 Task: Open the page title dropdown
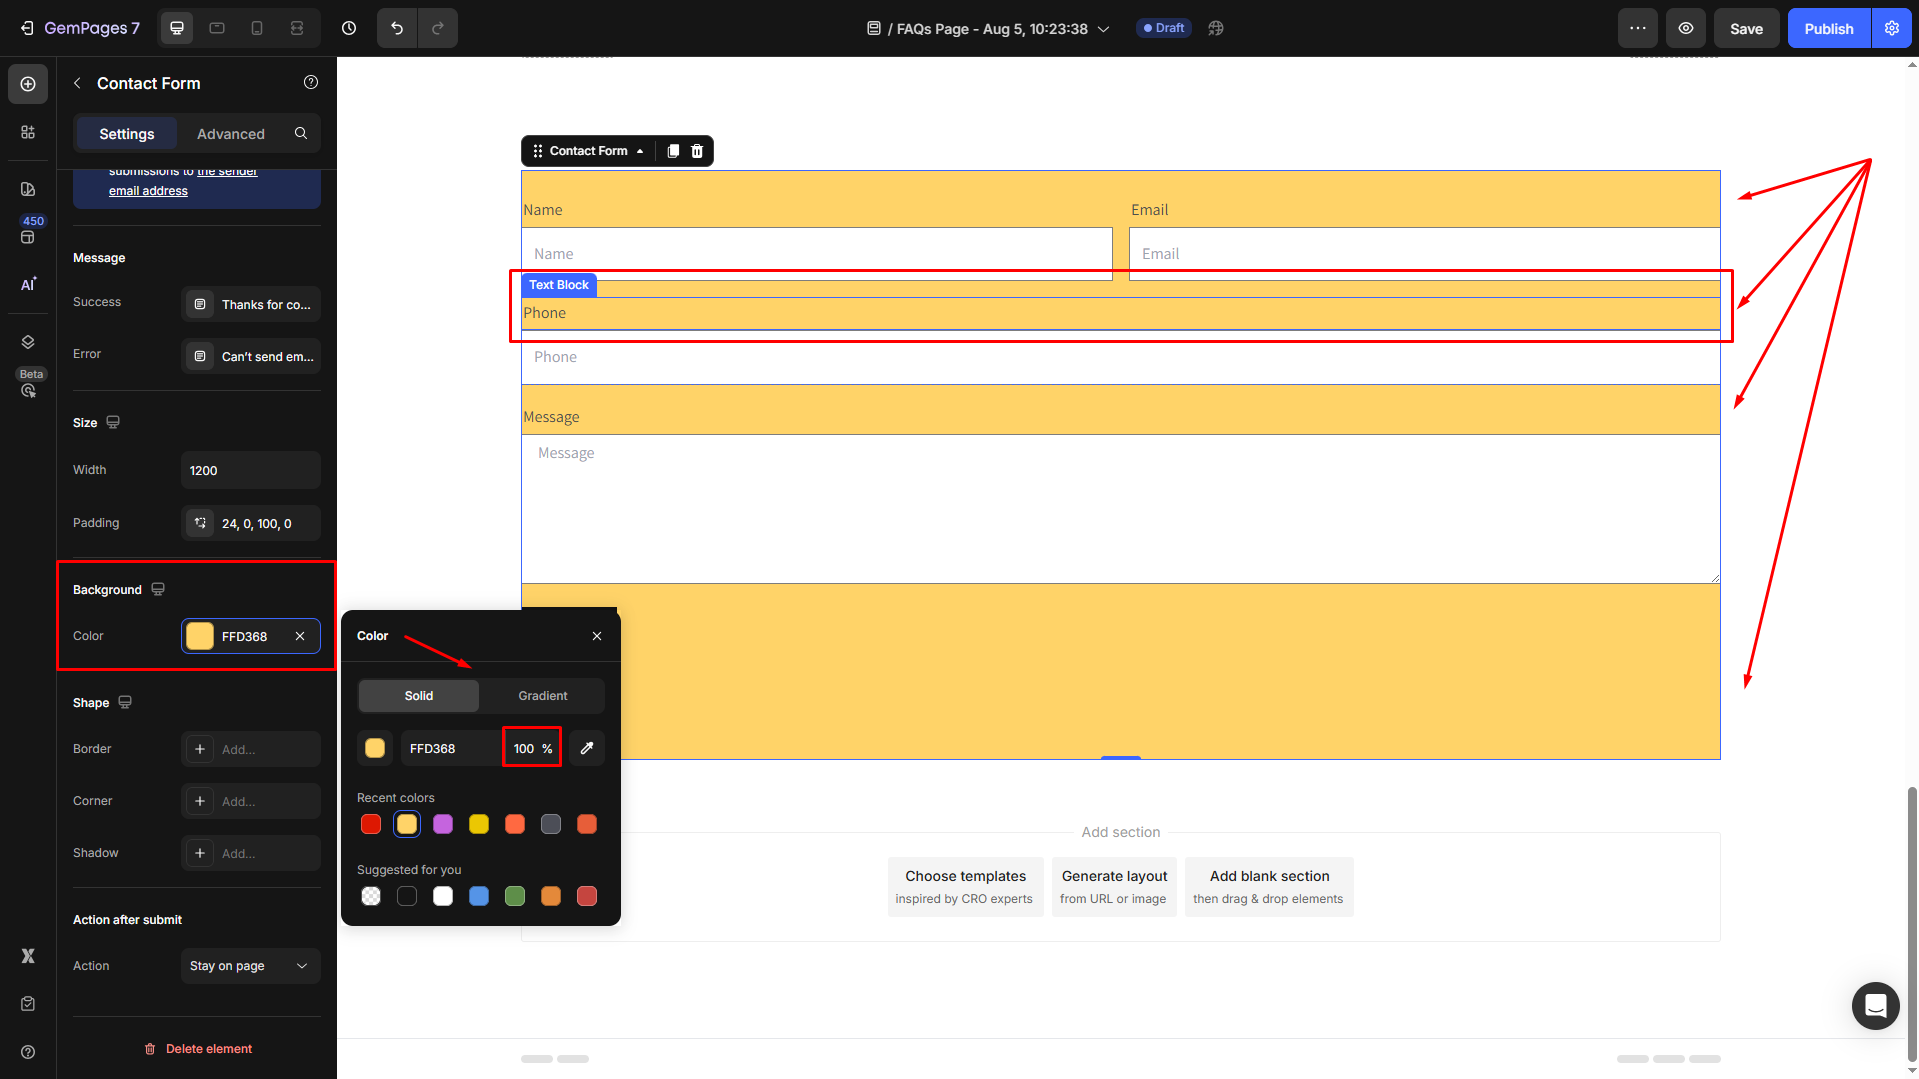[1103, 29]
